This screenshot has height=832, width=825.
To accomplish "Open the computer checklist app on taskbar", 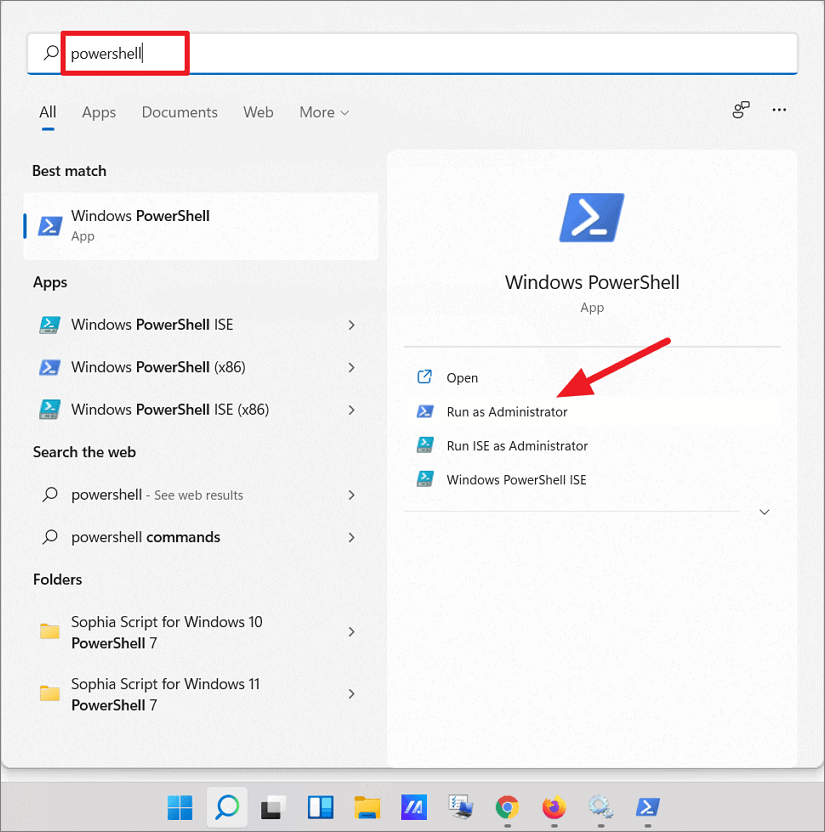I will [461, 808].
